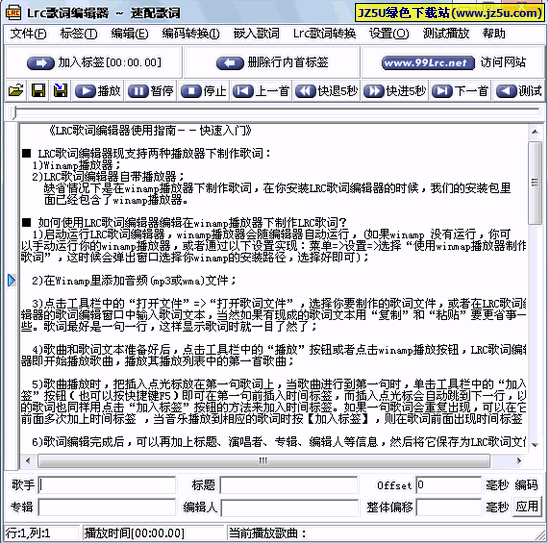
Task: Open lyrics file with folder icon
Action: 16,91
